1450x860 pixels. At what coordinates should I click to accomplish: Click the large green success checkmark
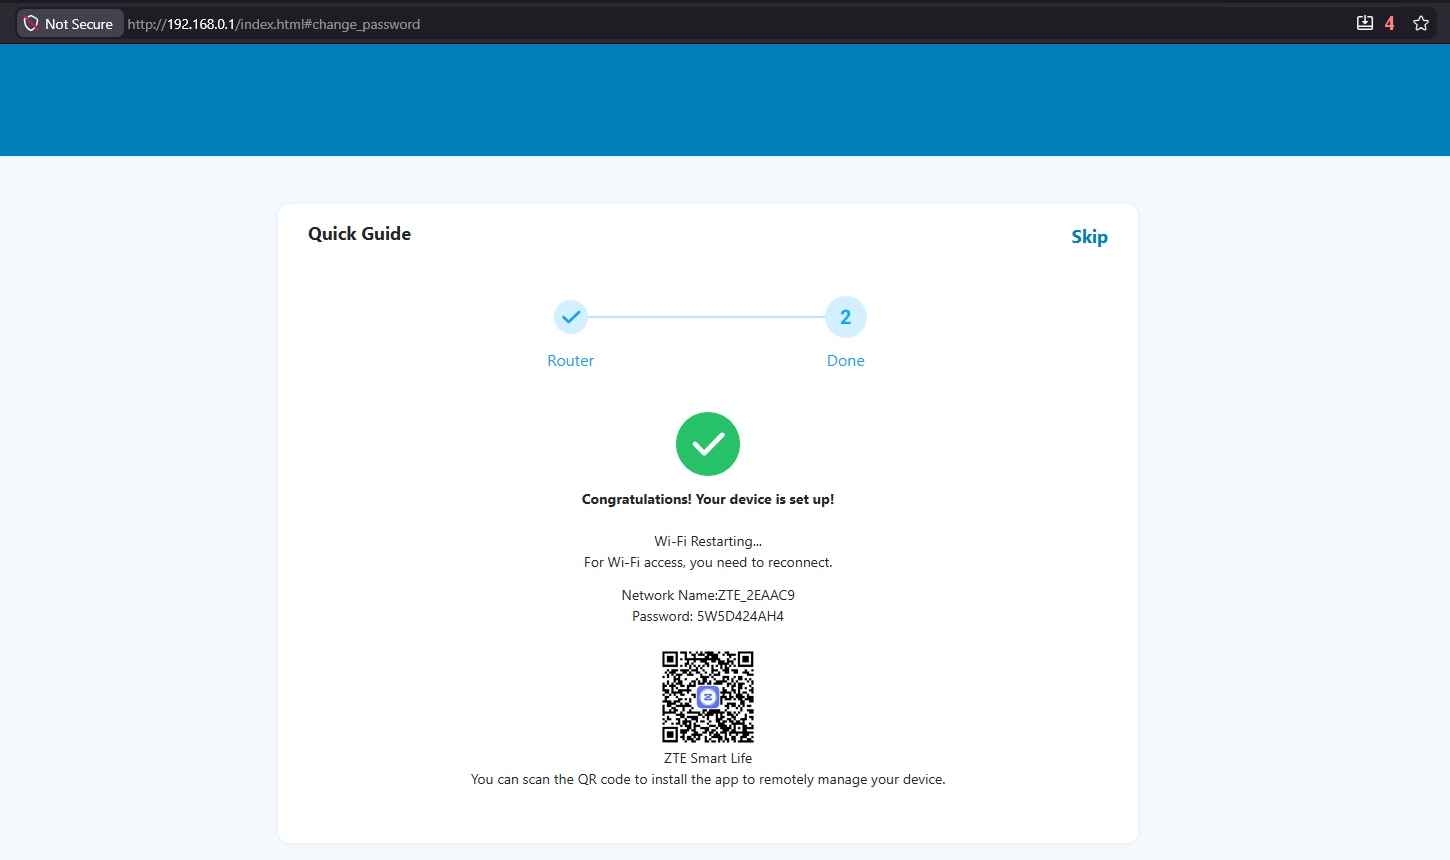[708, 444]
